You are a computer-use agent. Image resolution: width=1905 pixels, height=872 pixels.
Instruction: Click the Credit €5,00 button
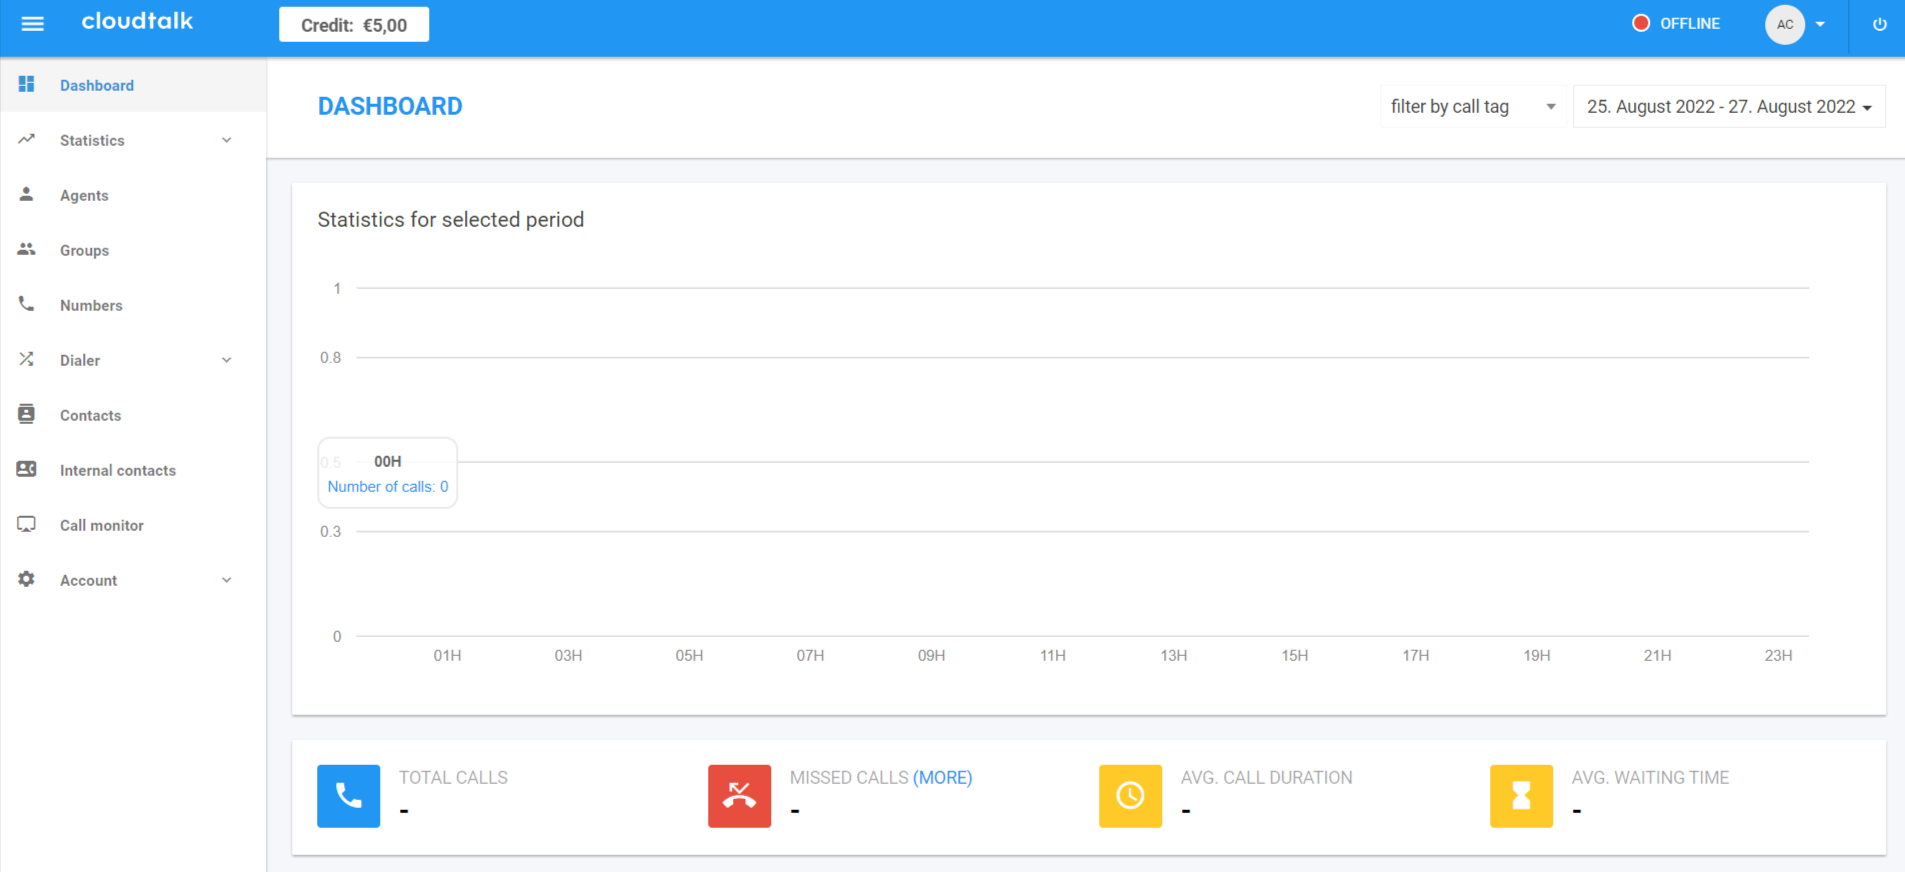(x=354, y=25)
